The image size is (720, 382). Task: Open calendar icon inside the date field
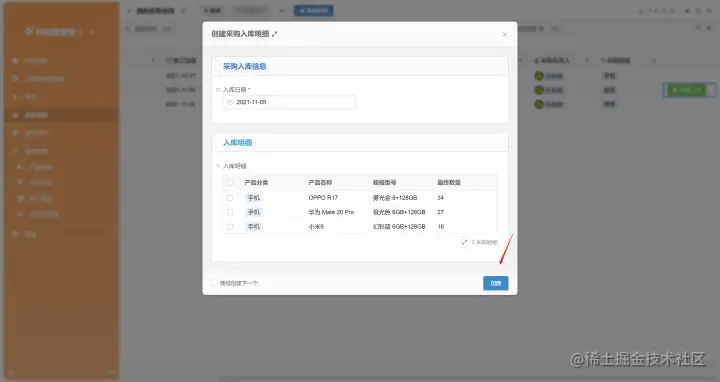click(x=230, y=102)
